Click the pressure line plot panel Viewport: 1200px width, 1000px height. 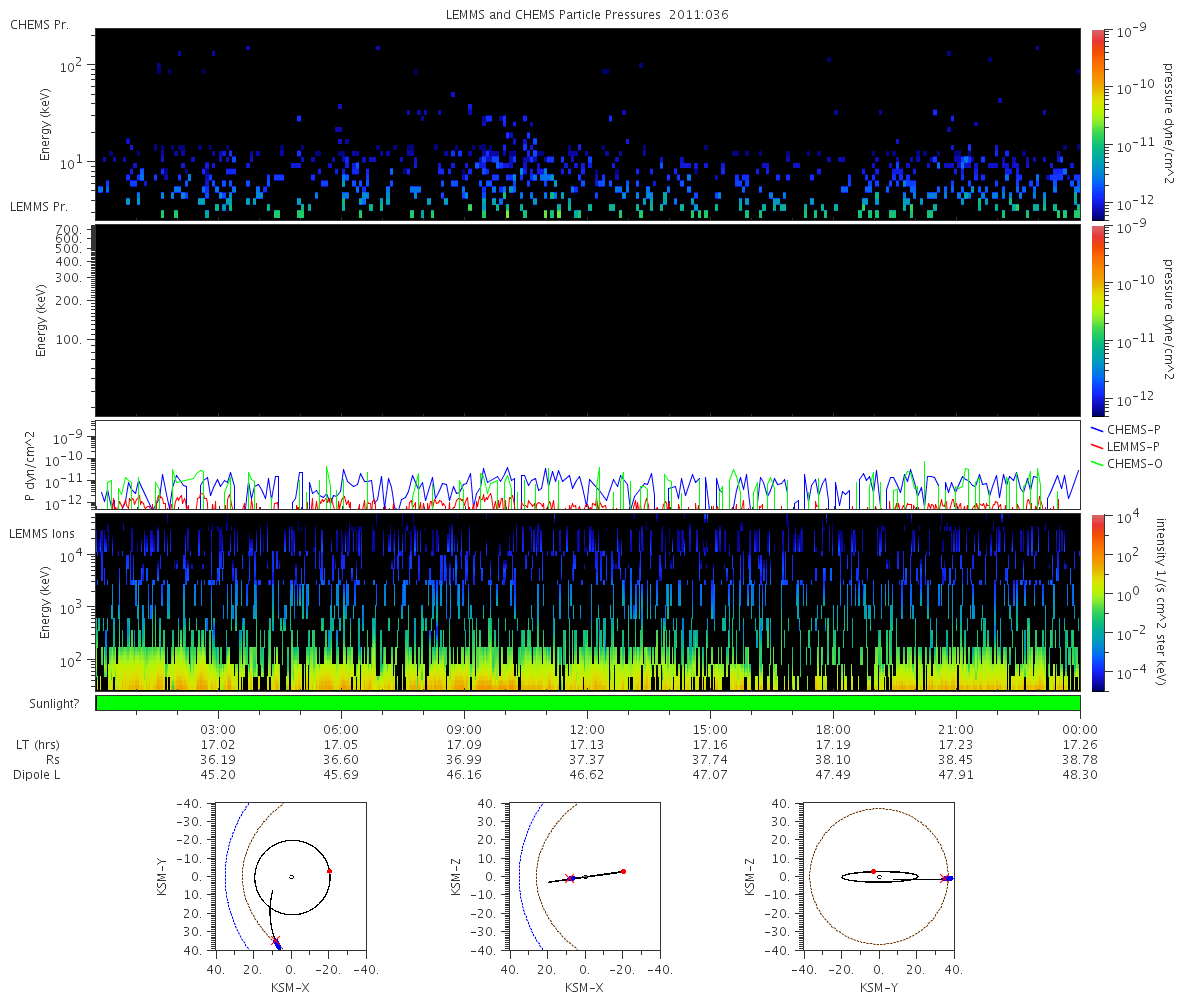coord(588,465)
